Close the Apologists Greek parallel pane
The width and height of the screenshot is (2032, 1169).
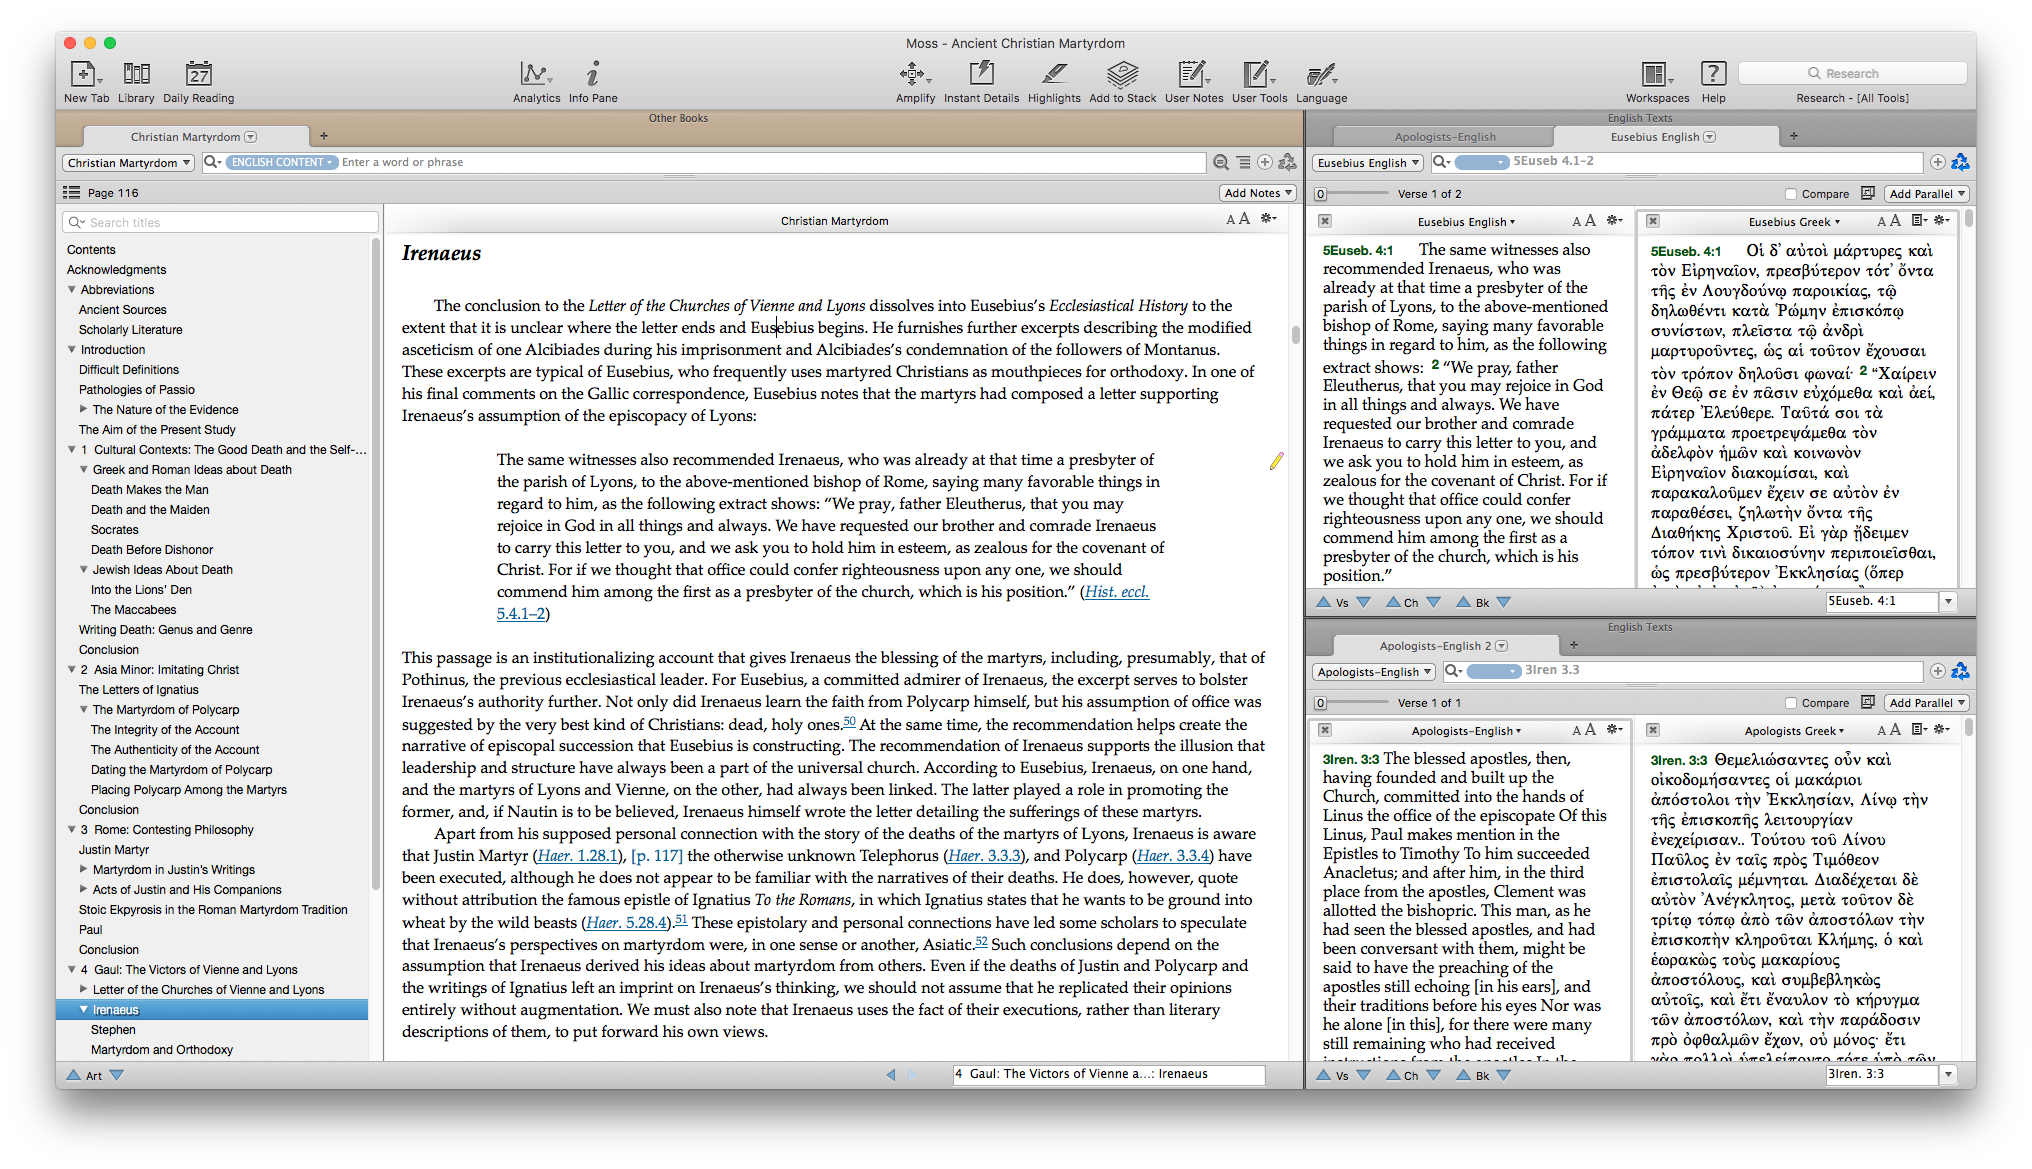pos(1653,730)
